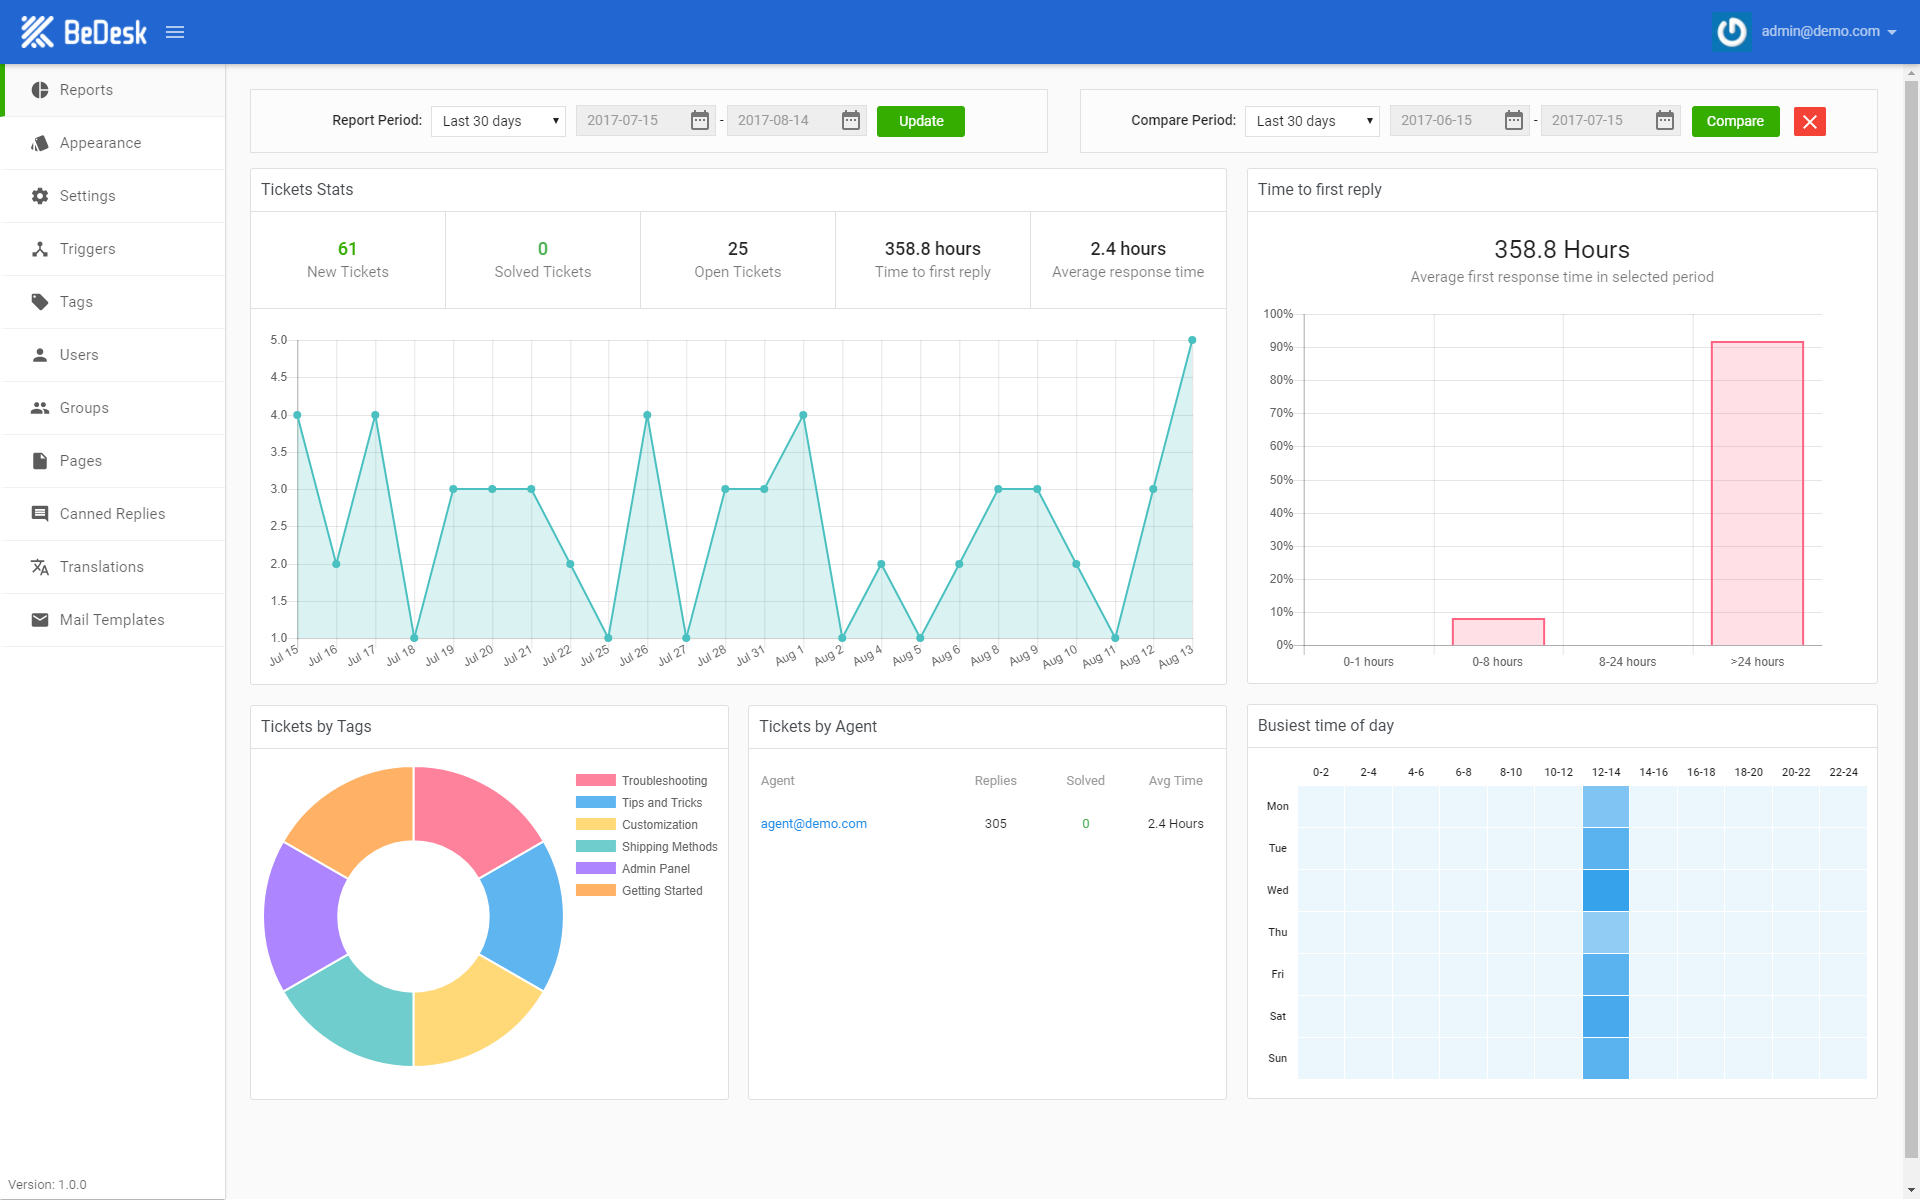Click the Triggers sidebar icon
This screenshot has width=1920, height=1200.
pos(40,249)
